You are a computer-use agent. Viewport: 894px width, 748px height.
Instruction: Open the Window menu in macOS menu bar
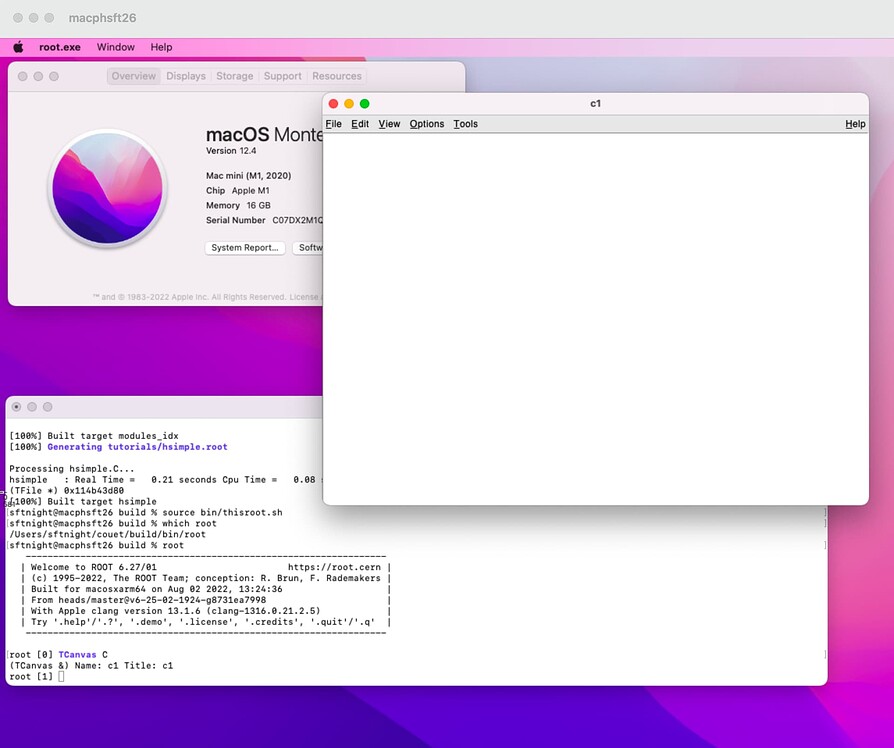tap(116, 47)
